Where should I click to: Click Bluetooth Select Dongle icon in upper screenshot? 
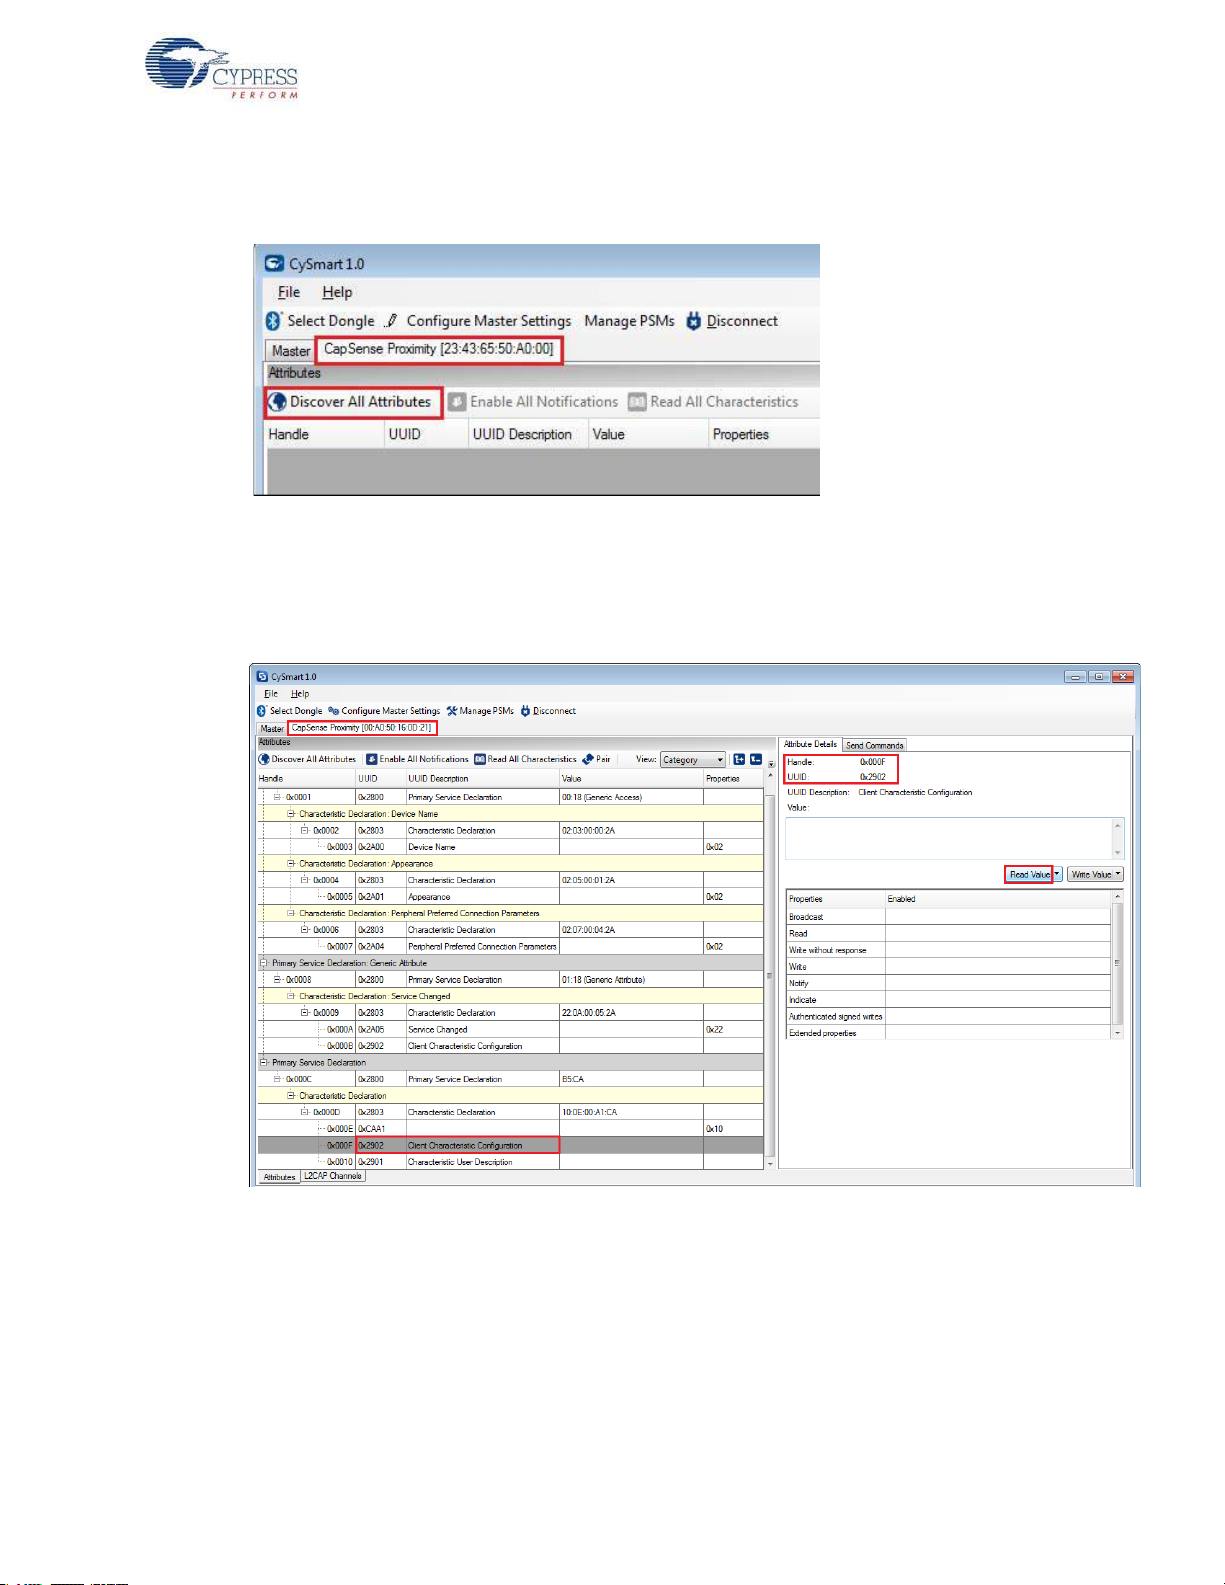(274, 321)
